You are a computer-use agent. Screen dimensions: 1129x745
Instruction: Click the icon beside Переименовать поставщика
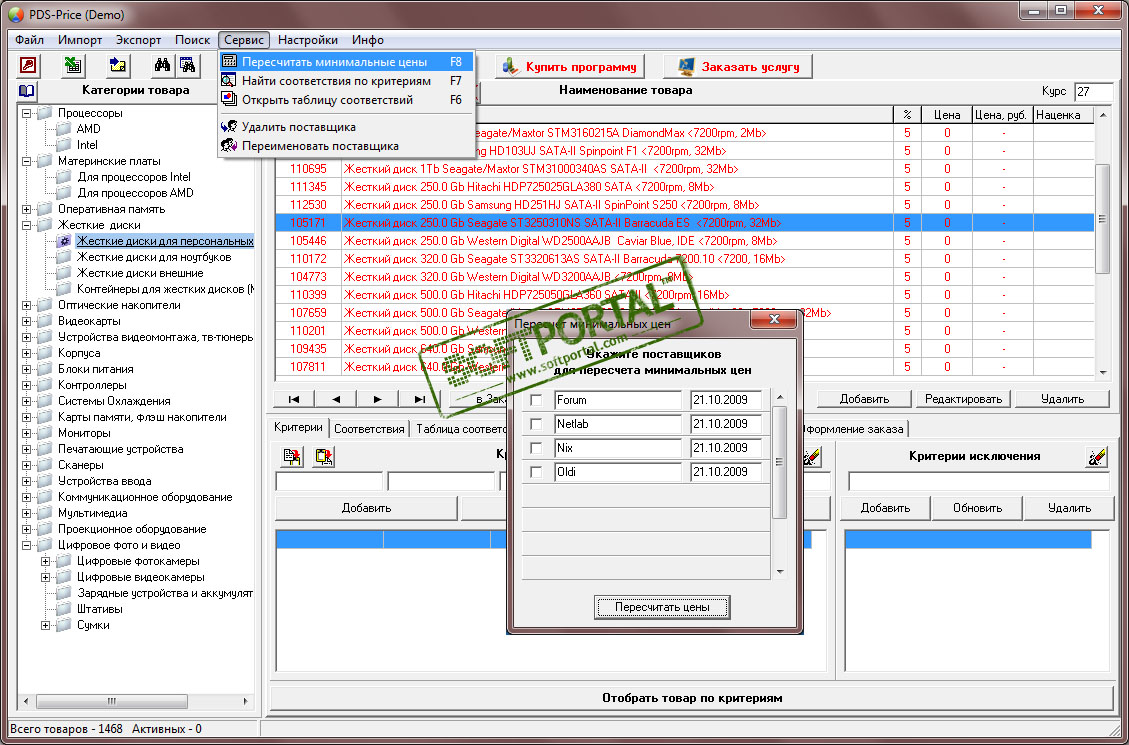click(229, 145)
